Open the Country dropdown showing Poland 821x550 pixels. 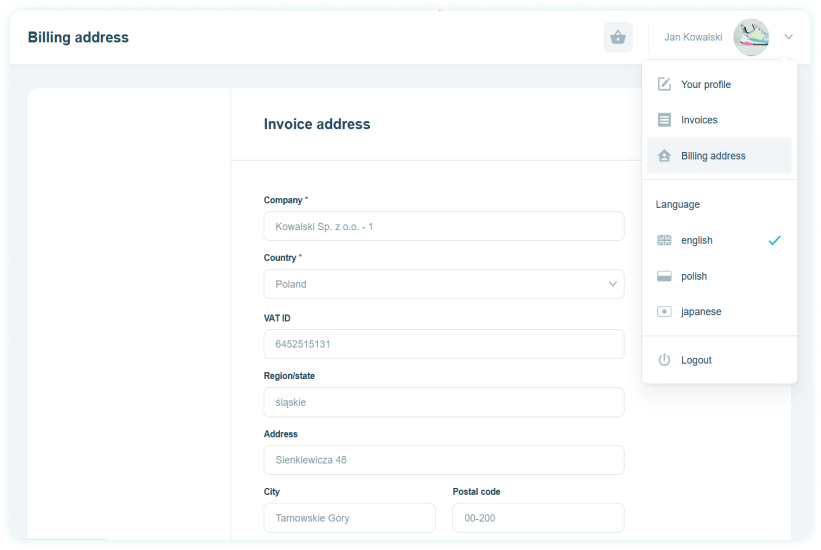tap(443, 284)
